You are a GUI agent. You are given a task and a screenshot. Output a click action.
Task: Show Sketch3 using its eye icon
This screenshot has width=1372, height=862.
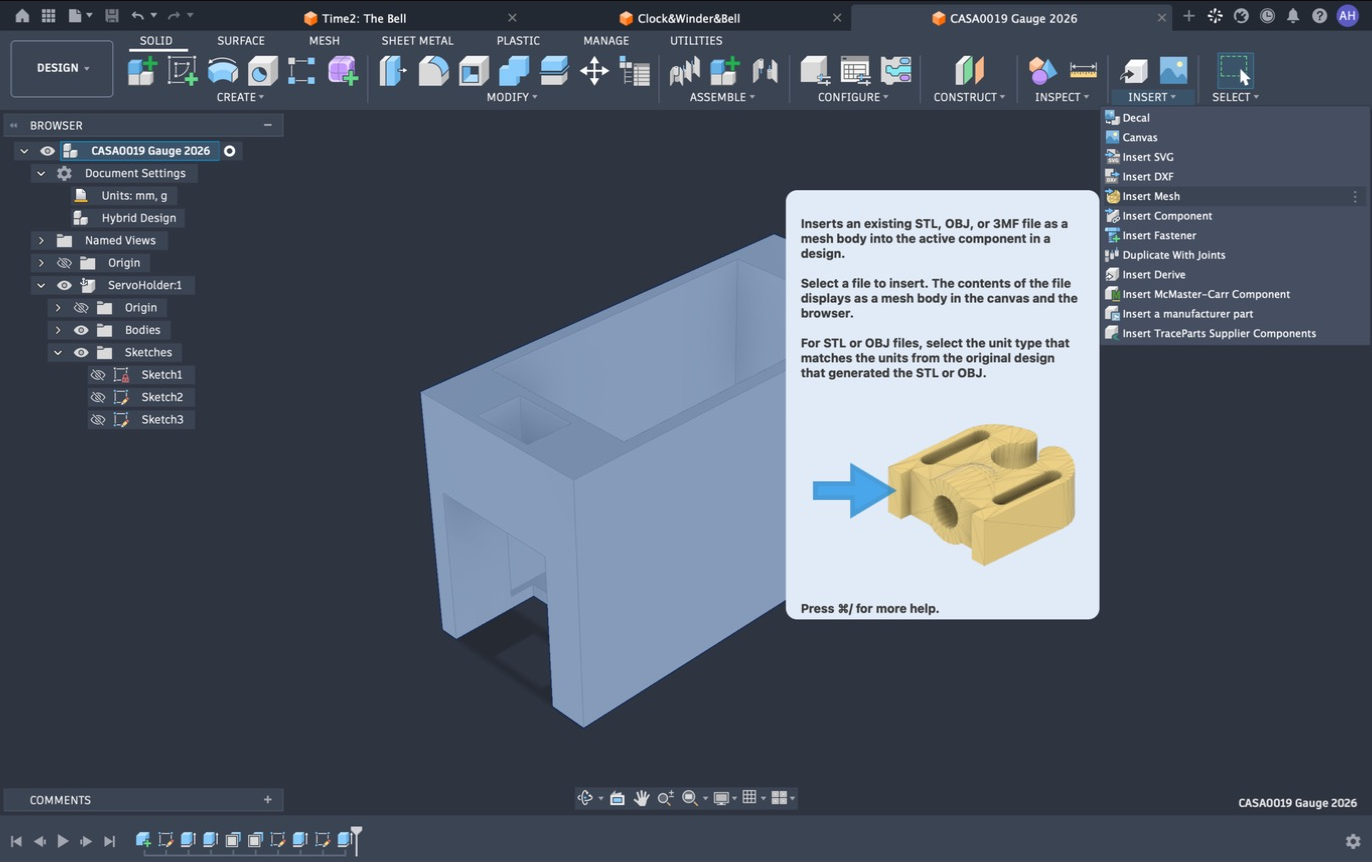[97, 420]
